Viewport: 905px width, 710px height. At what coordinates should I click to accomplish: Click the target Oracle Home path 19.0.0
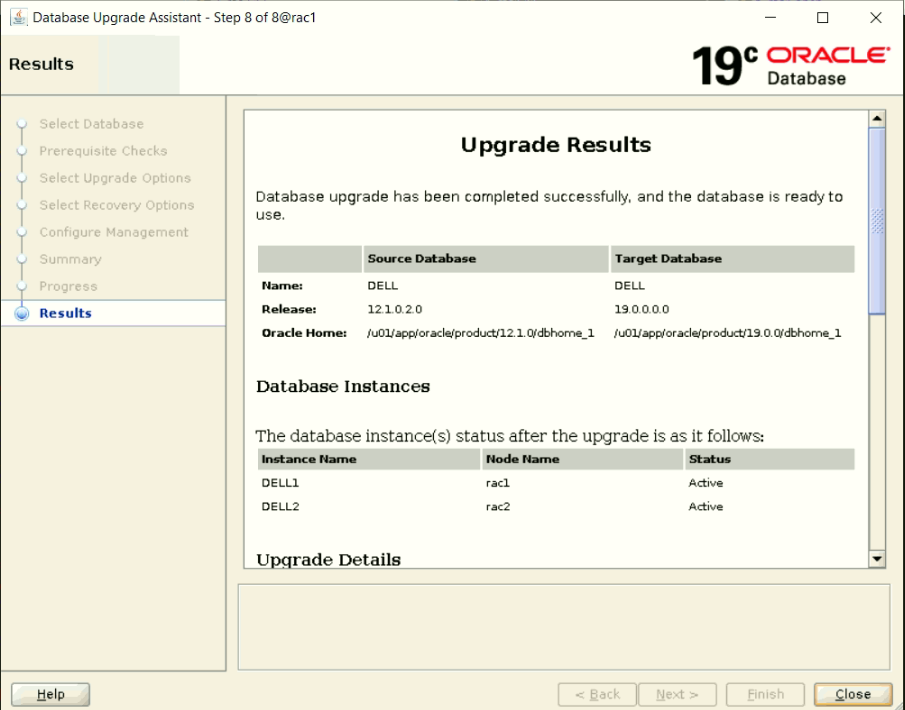(x=727, y=333)
